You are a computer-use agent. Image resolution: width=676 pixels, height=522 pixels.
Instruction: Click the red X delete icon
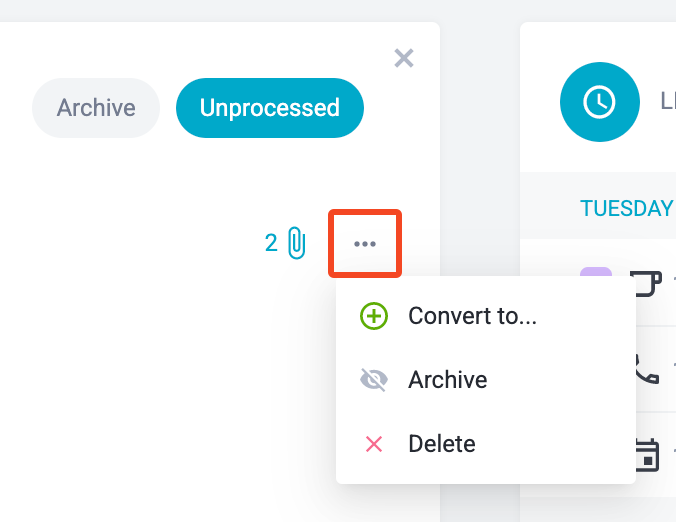tap(374, 444)
